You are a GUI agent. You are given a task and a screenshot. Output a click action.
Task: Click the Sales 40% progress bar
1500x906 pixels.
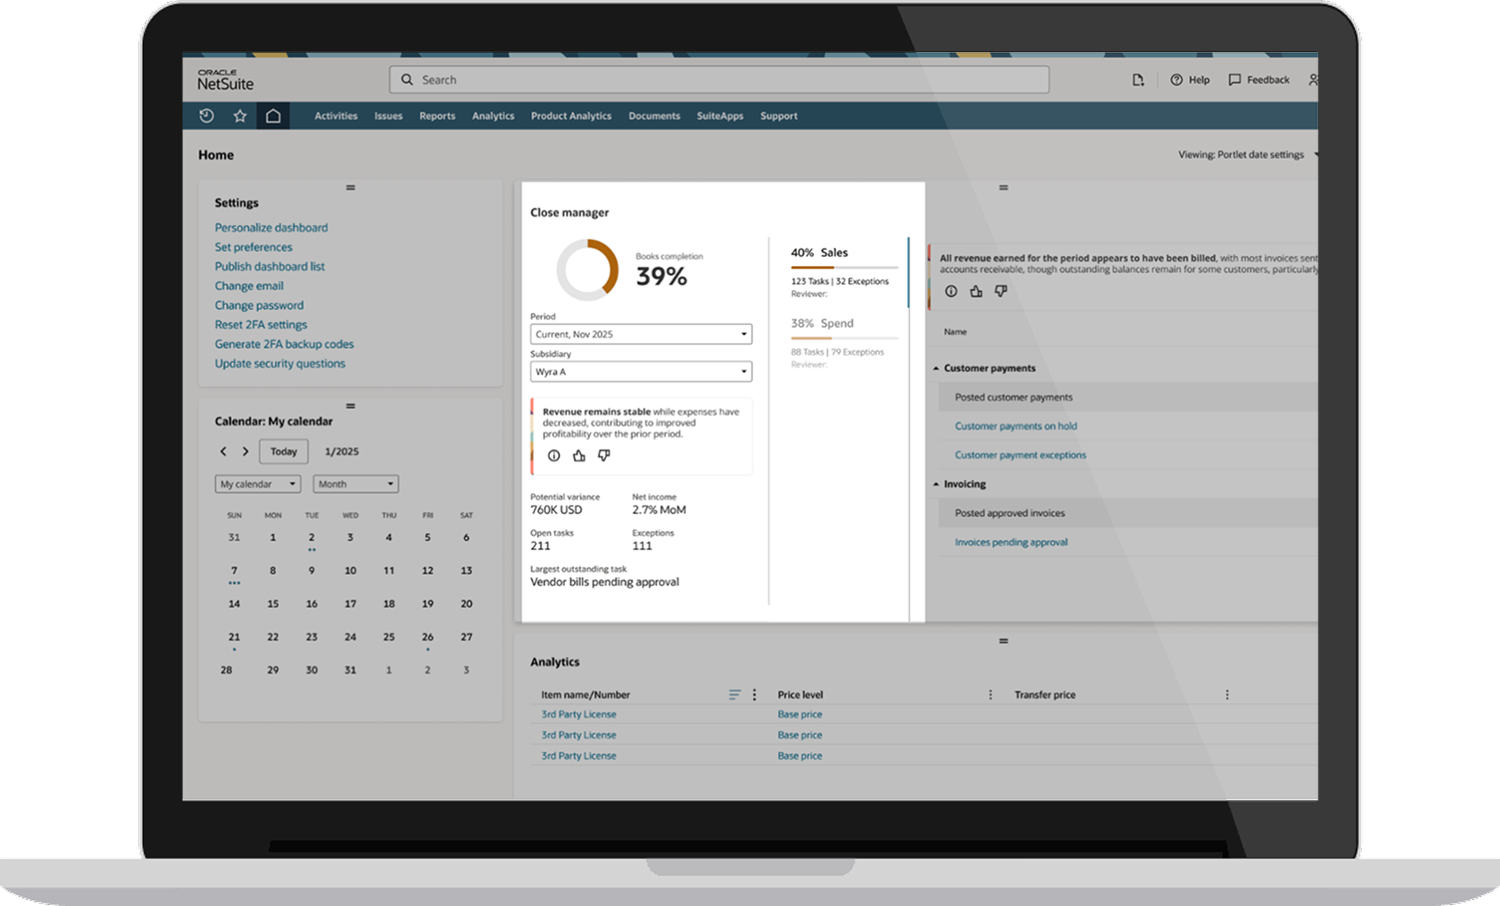pyautogui.click(x=844, y=268)
